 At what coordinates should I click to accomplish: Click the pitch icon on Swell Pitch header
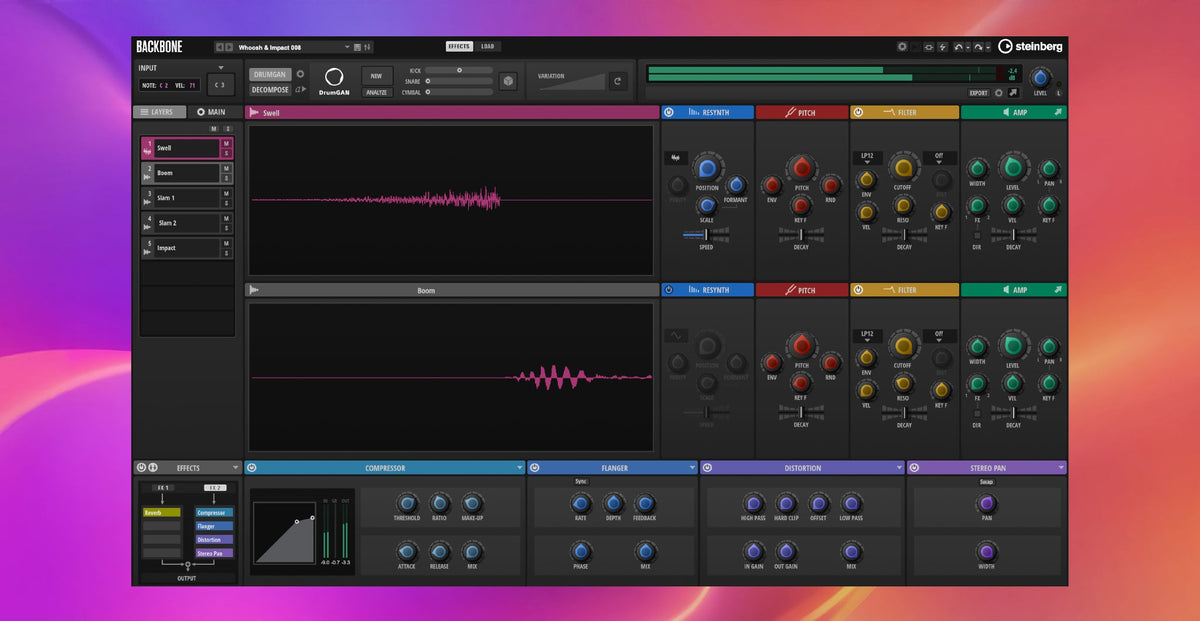coord(790,113)
